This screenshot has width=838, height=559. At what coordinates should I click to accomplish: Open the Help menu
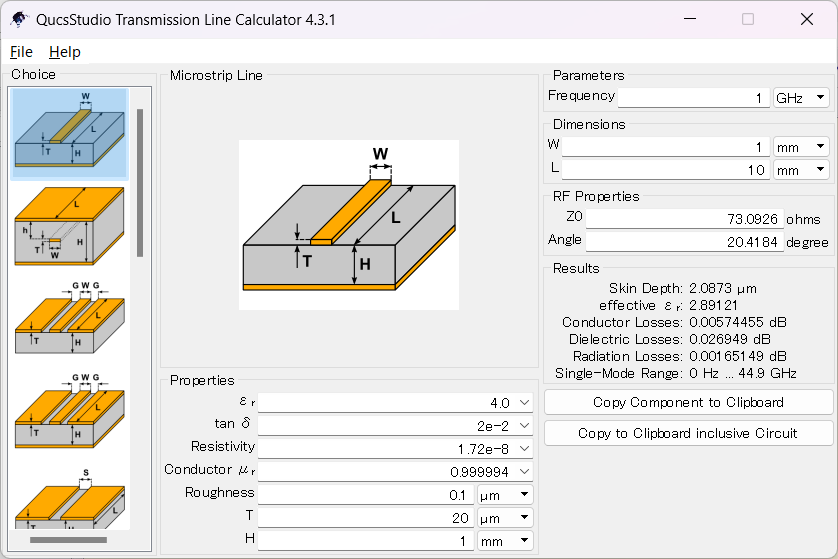point(65,52)
